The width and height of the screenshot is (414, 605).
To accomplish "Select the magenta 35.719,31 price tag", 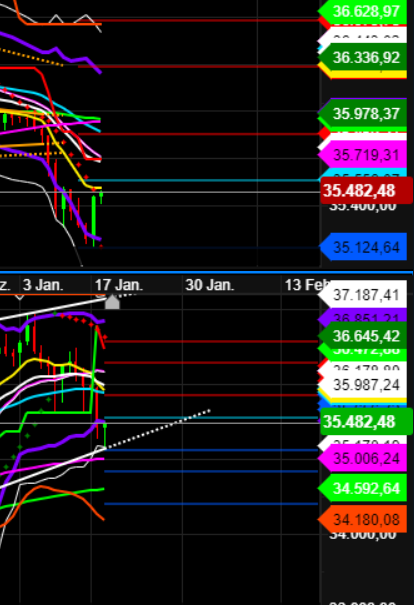I will pyautogui.click(x=363, y=155).
